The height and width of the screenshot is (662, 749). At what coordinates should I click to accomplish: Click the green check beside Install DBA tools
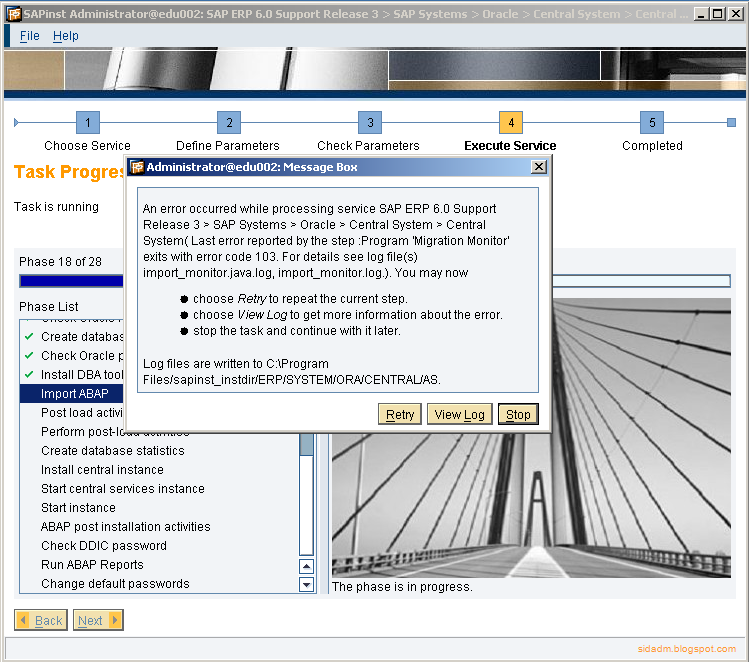[29, 374]
